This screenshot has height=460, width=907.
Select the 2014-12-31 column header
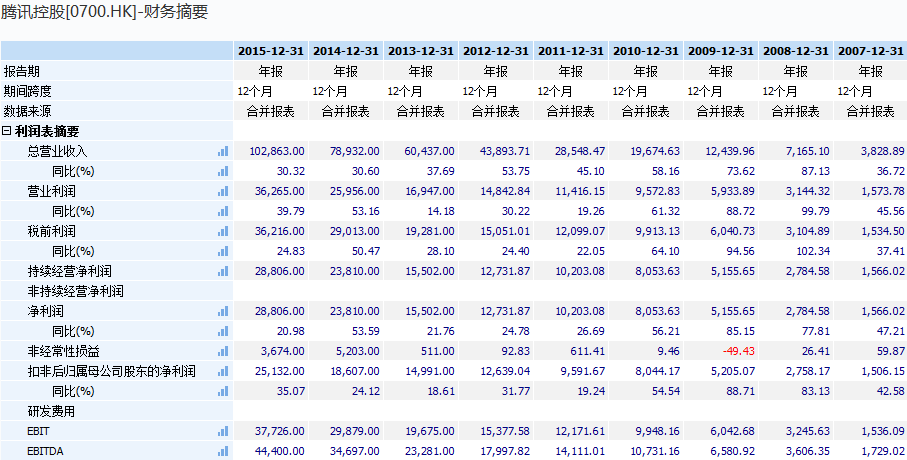(x=346, y=51)
